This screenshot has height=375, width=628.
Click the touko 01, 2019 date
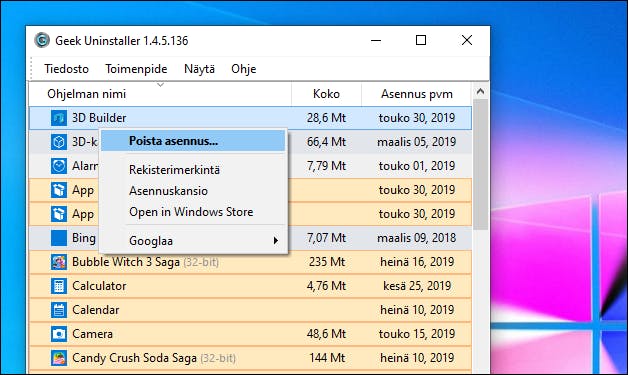[x=417, y=166]
